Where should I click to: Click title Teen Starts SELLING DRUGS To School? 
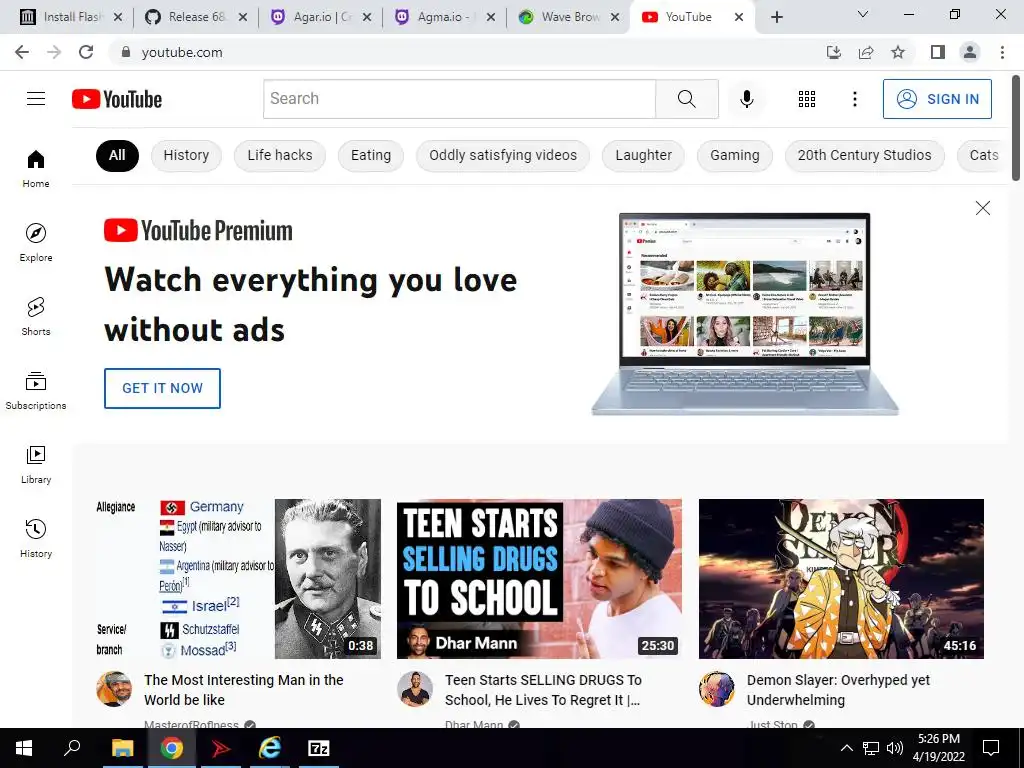(543, 690)
